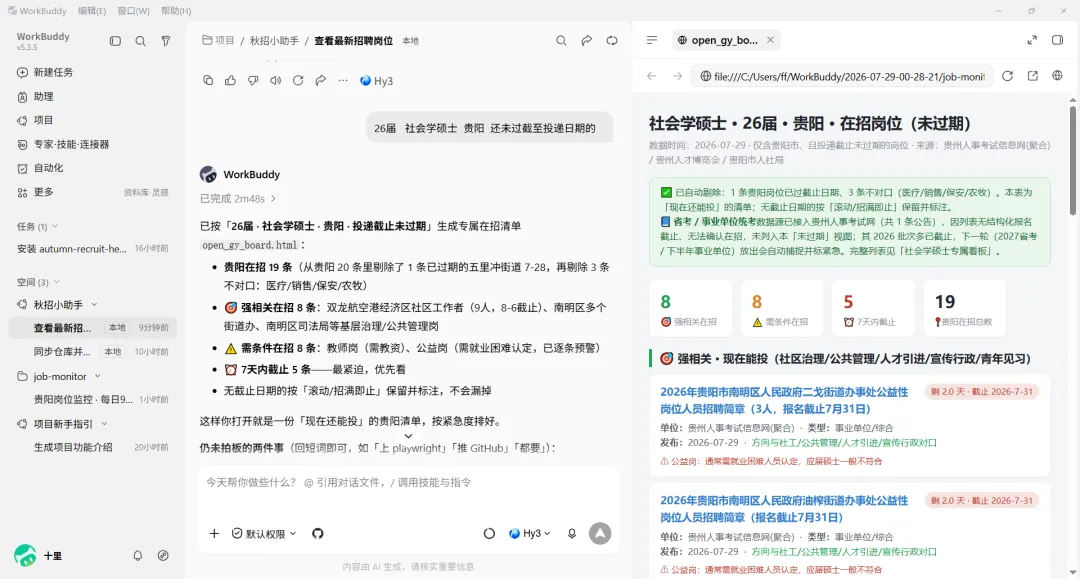The height and width of the screenshot is (579, 1080).
Task: Click the circle icon left of Hy3 selector
Action: click(x=489, y=534)
